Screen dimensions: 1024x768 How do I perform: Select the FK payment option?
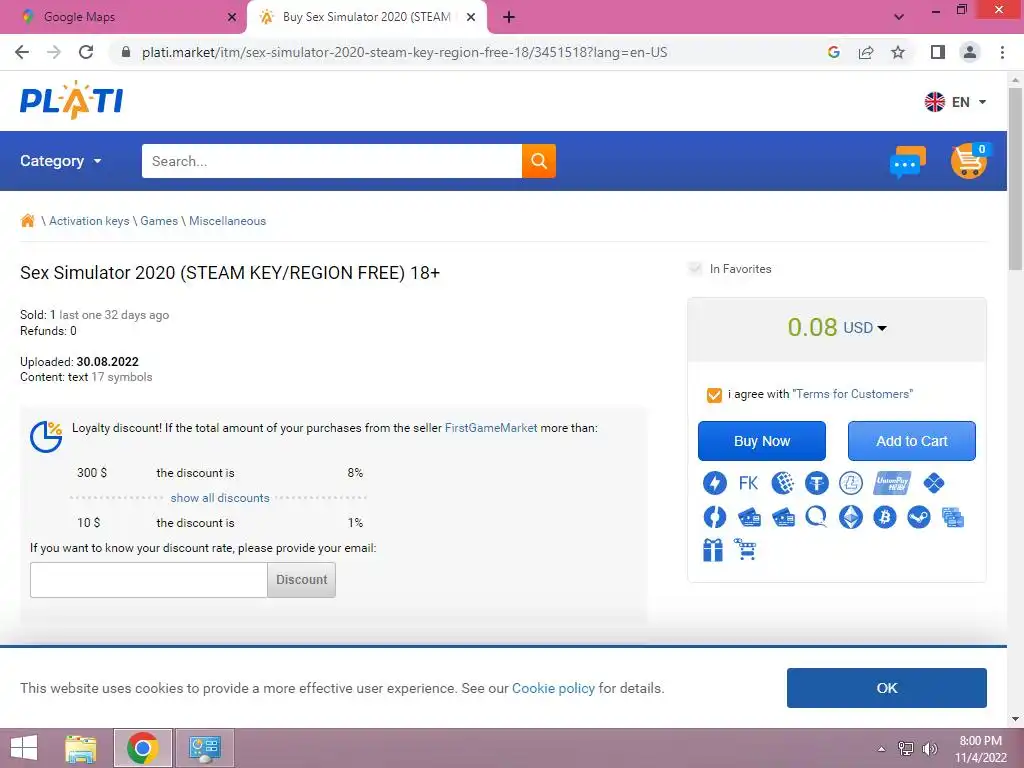tap(748, 483)
